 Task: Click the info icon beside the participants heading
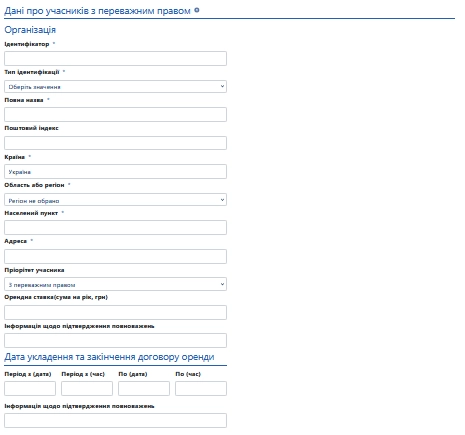[x=197, y=10]
